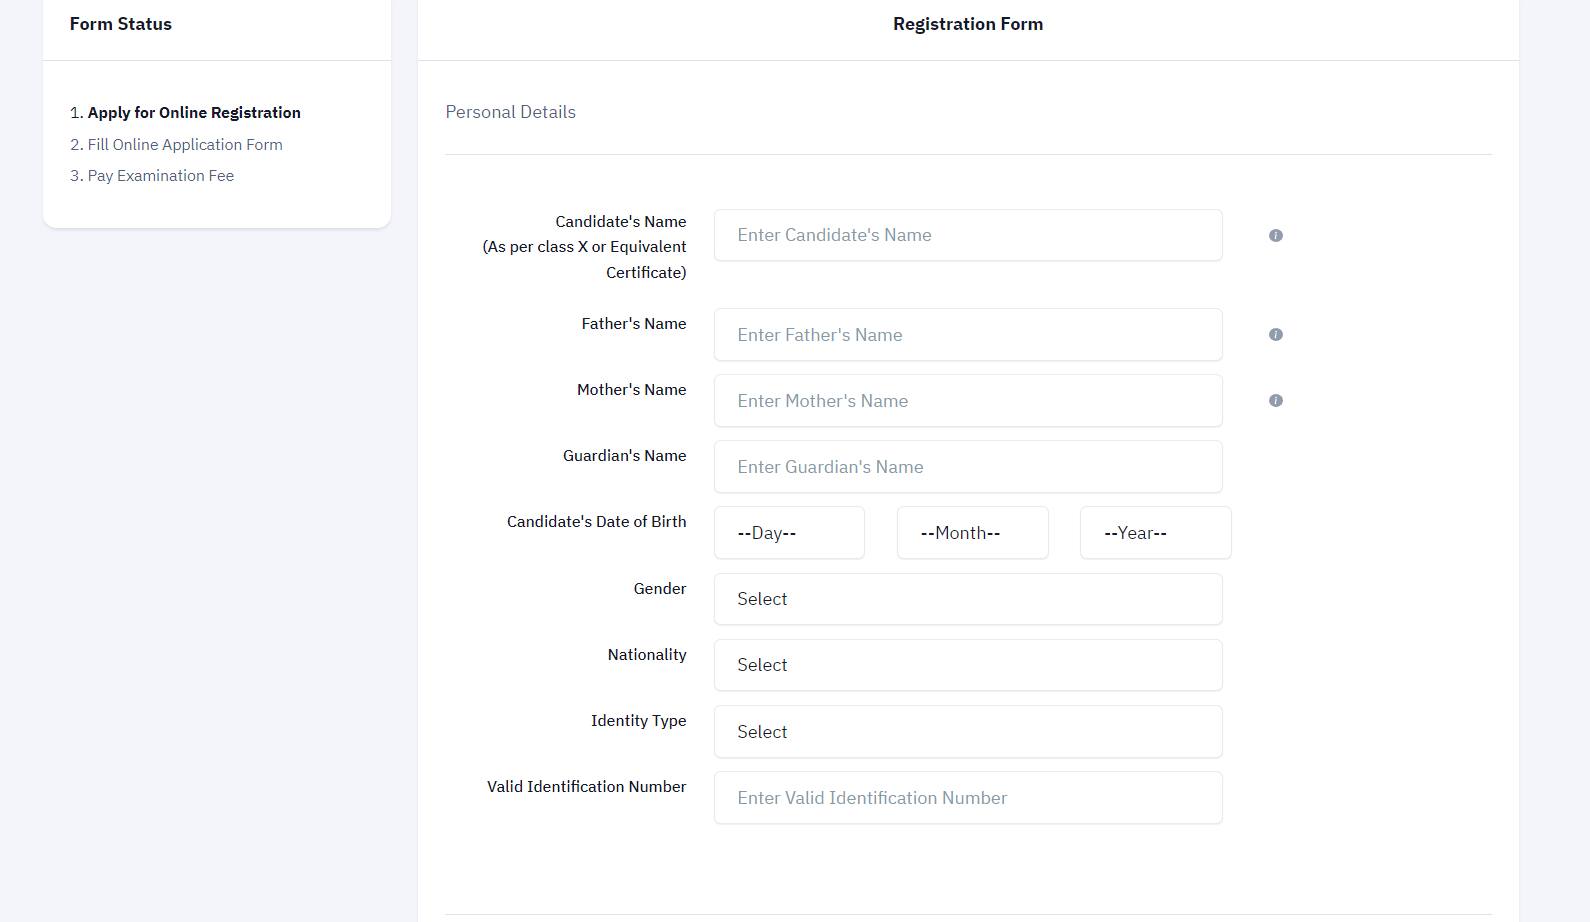Click inside the Guardian's Name input field

point(967,466)
